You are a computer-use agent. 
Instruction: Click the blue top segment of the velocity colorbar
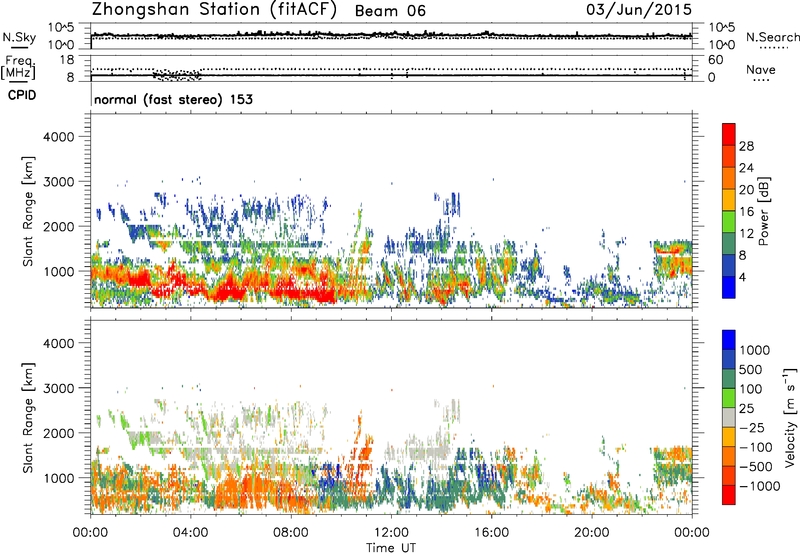pyautogui.click(x=729, y=340)
